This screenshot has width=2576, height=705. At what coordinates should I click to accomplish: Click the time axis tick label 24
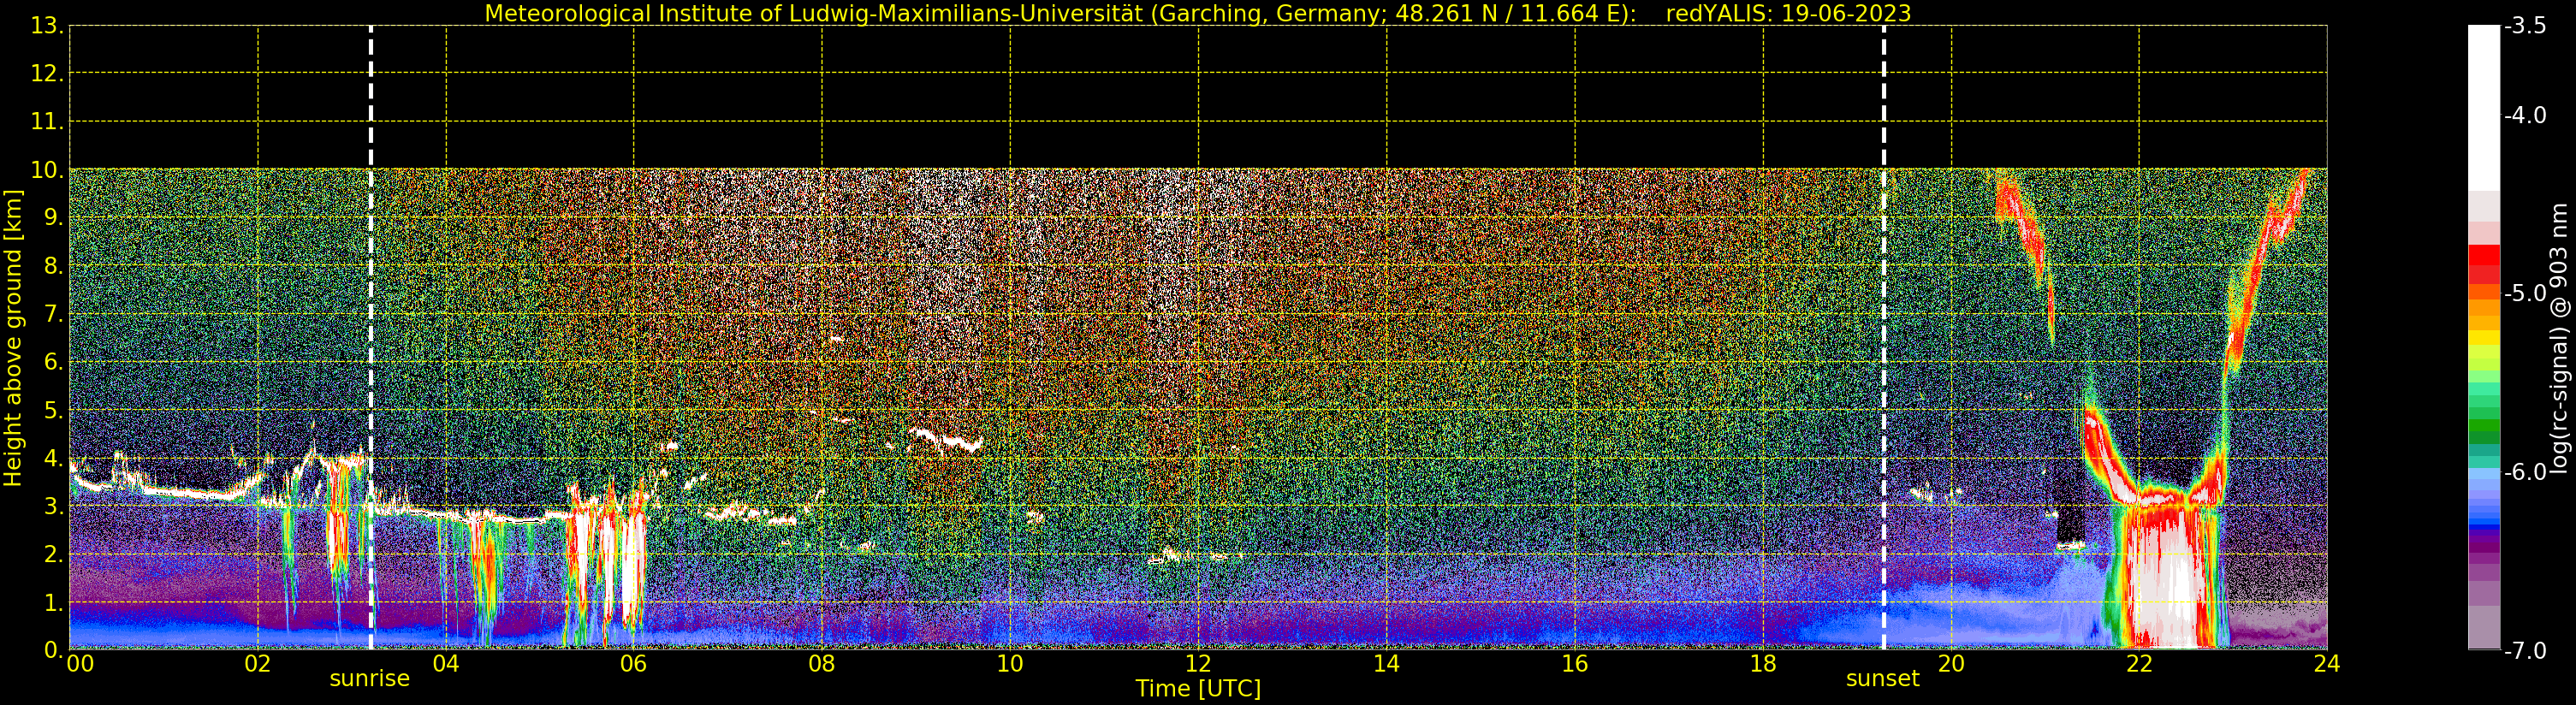point(2327,664)
